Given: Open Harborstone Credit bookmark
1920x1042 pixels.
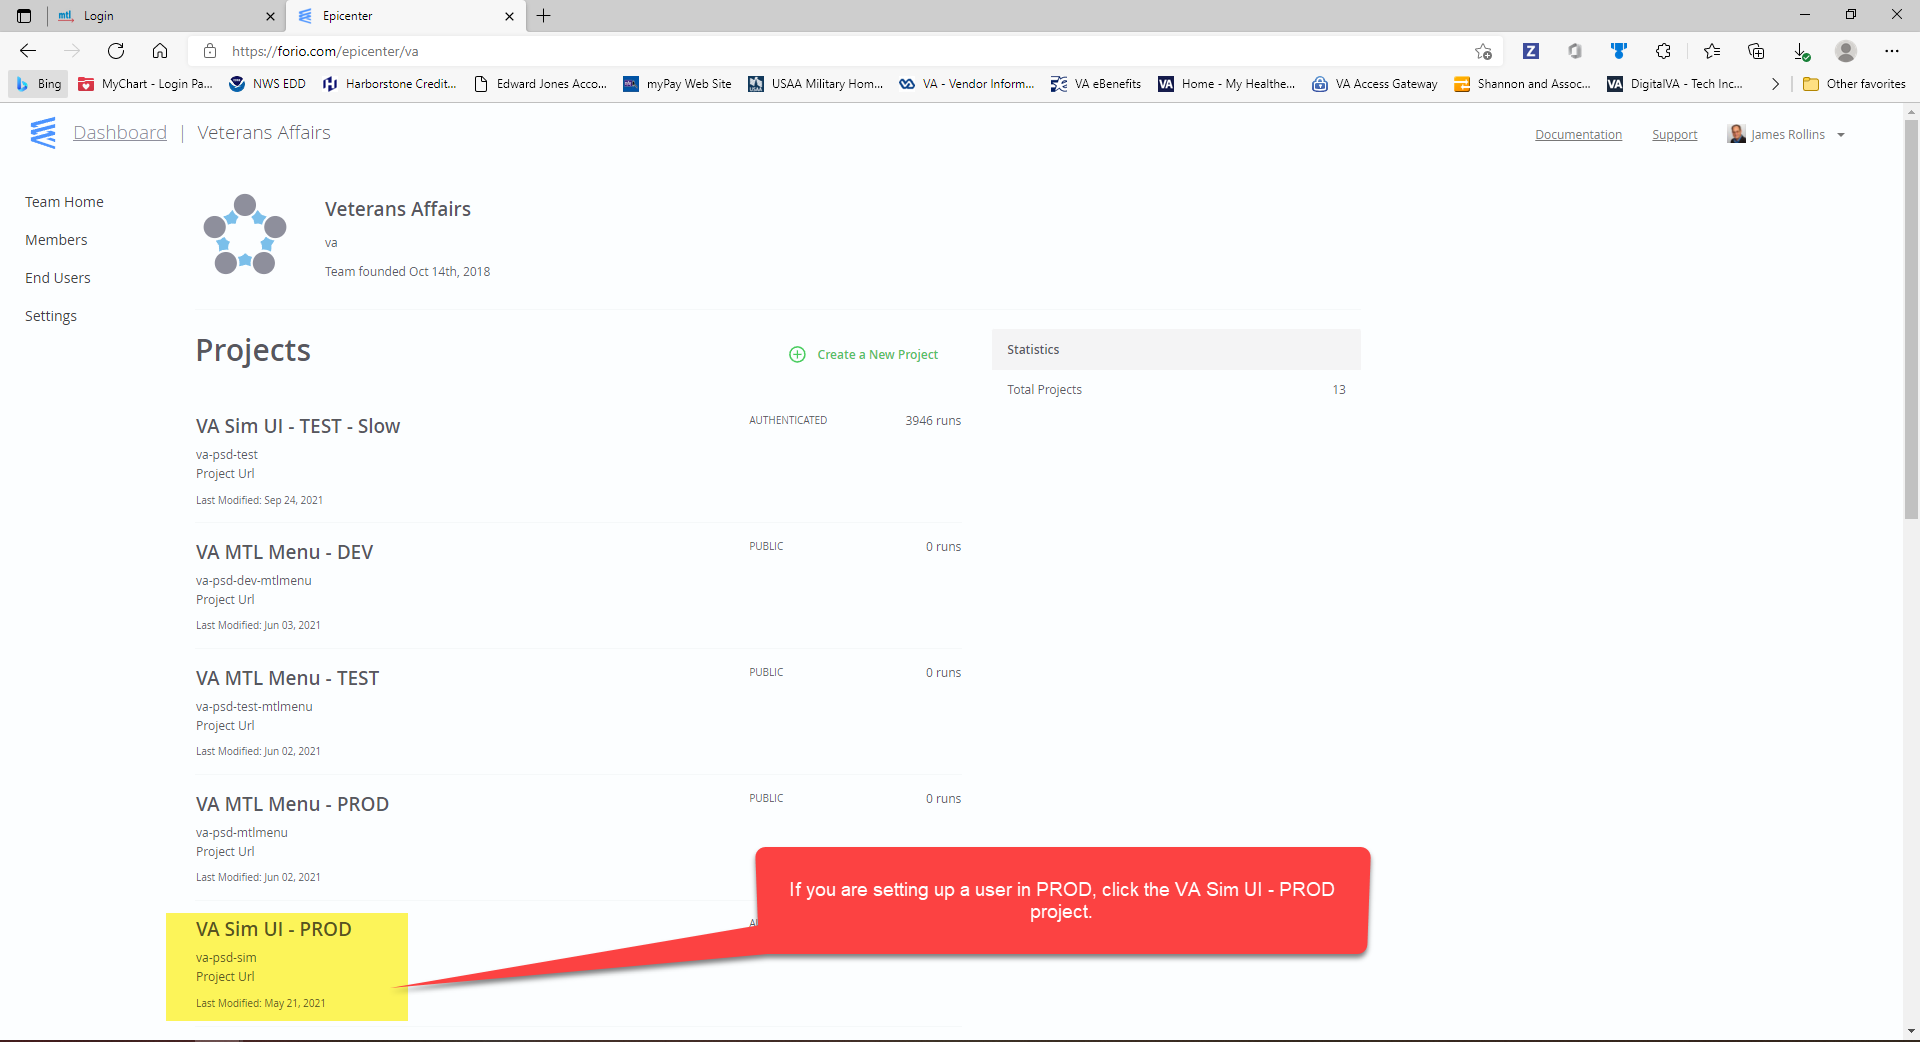Looking at the screenshot, I should click(389, 84).
